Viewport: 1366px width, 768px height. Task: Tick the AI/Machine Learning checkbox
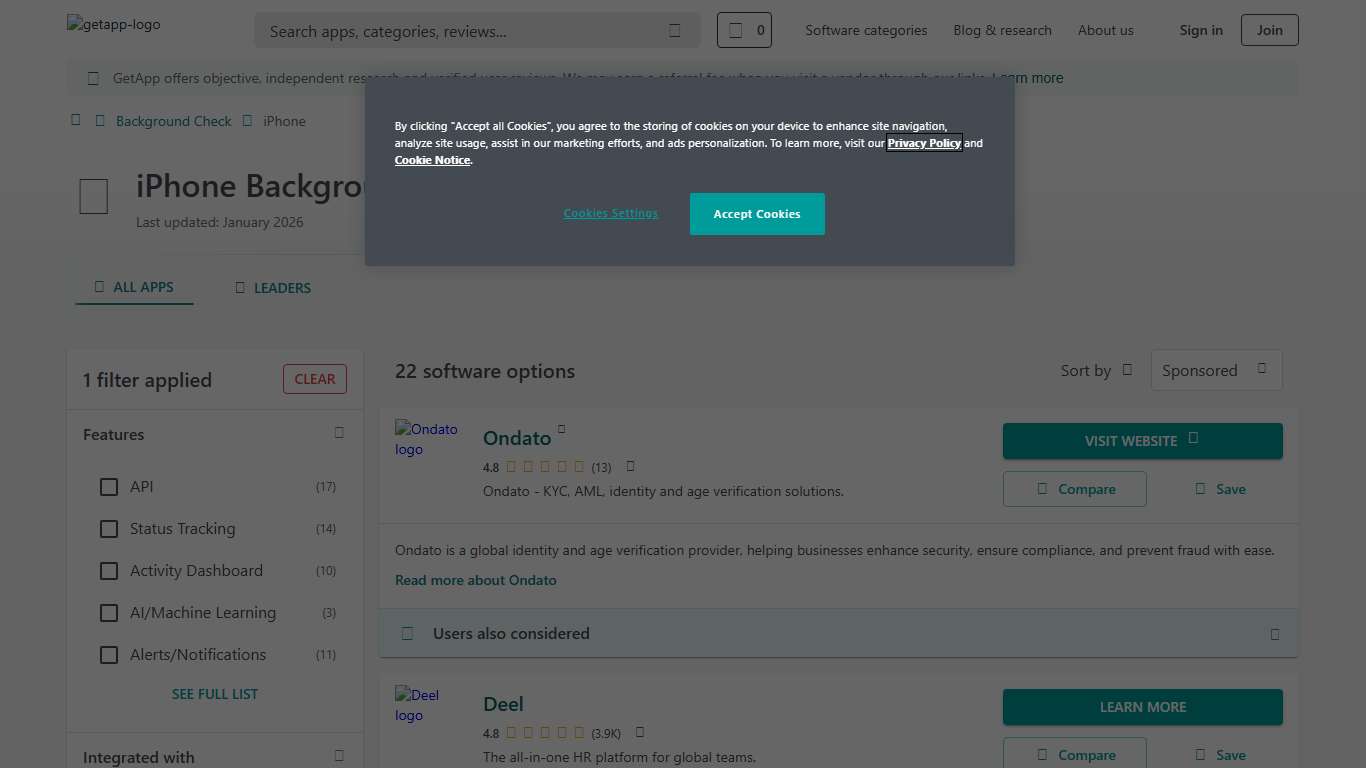coord(109,613)
